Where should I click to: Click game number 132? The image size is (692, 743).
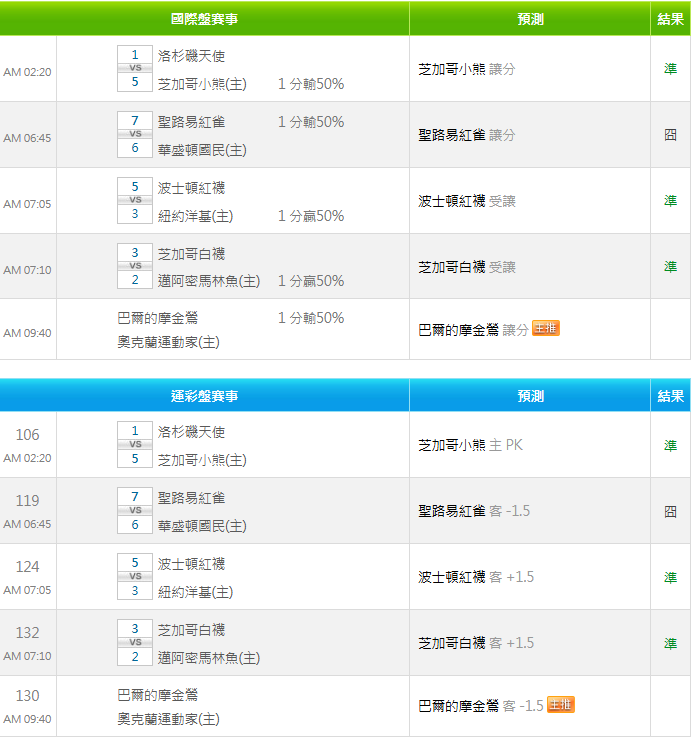point(27,632)
